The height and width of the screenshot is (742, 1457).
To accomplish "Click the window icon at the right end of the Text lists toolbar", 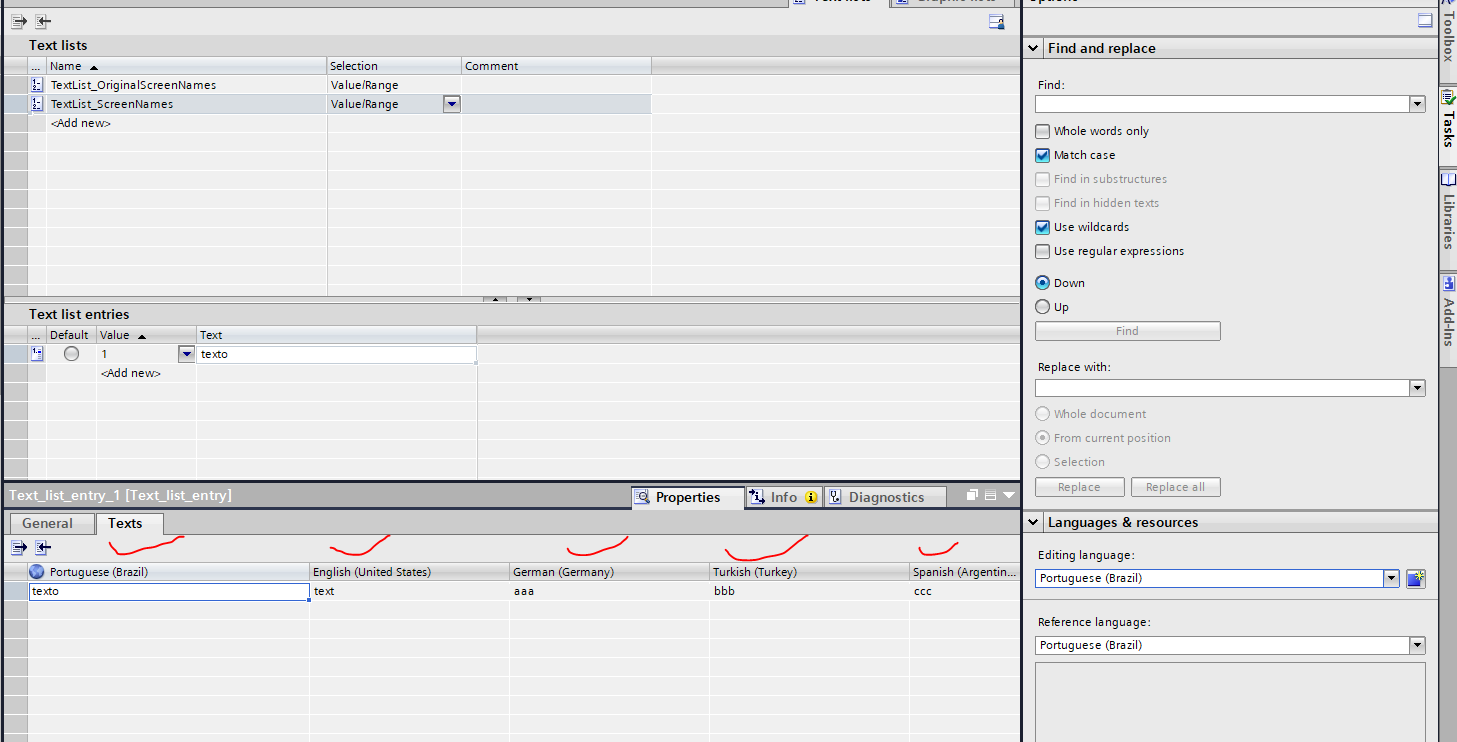I will [996, 22].
